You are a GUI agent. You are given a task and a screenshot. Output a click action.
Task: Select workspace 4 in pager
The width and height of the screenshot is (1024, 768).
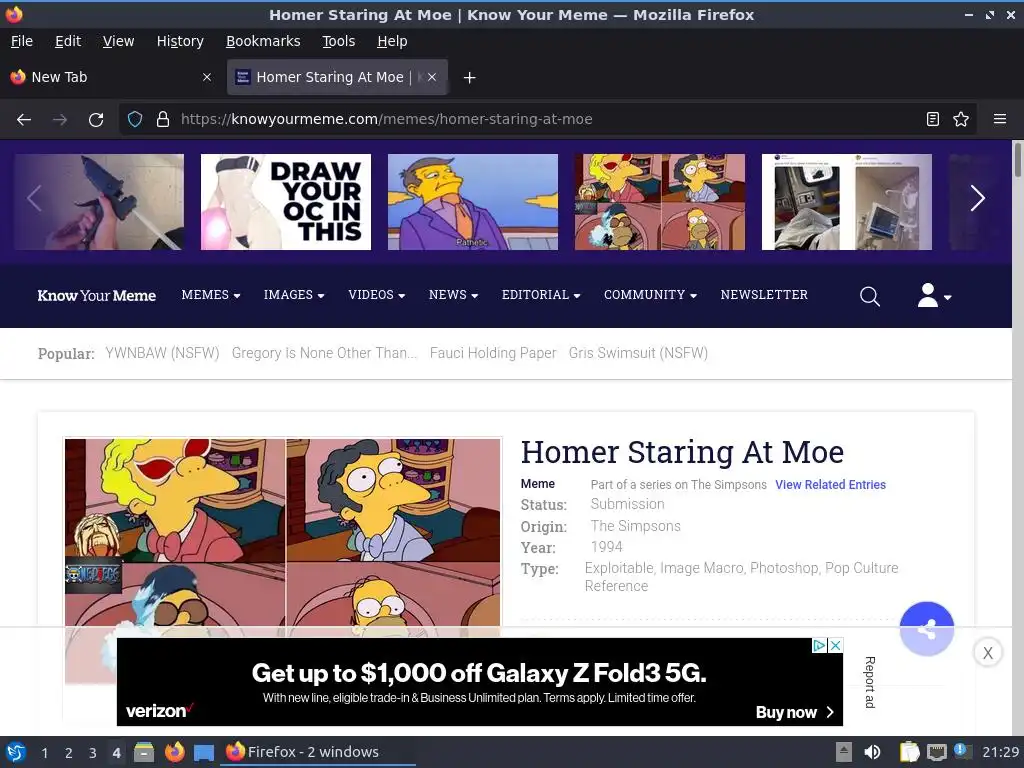pos(116,753)
